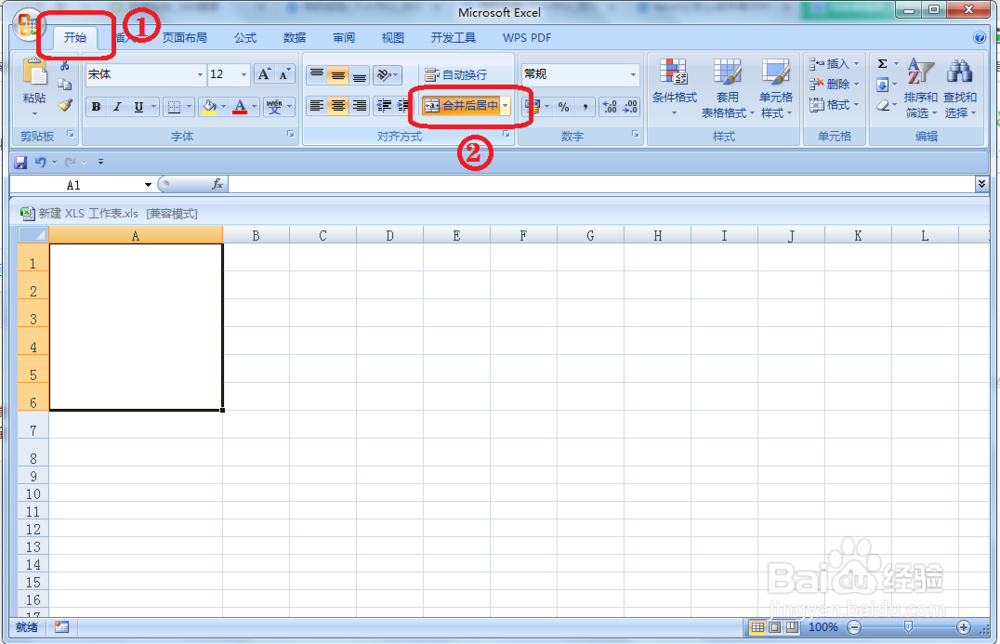The width and height of the screenshot is (1000, 644).
Task: Click the phonetic guide wén icon
Action: click(274, 106)
